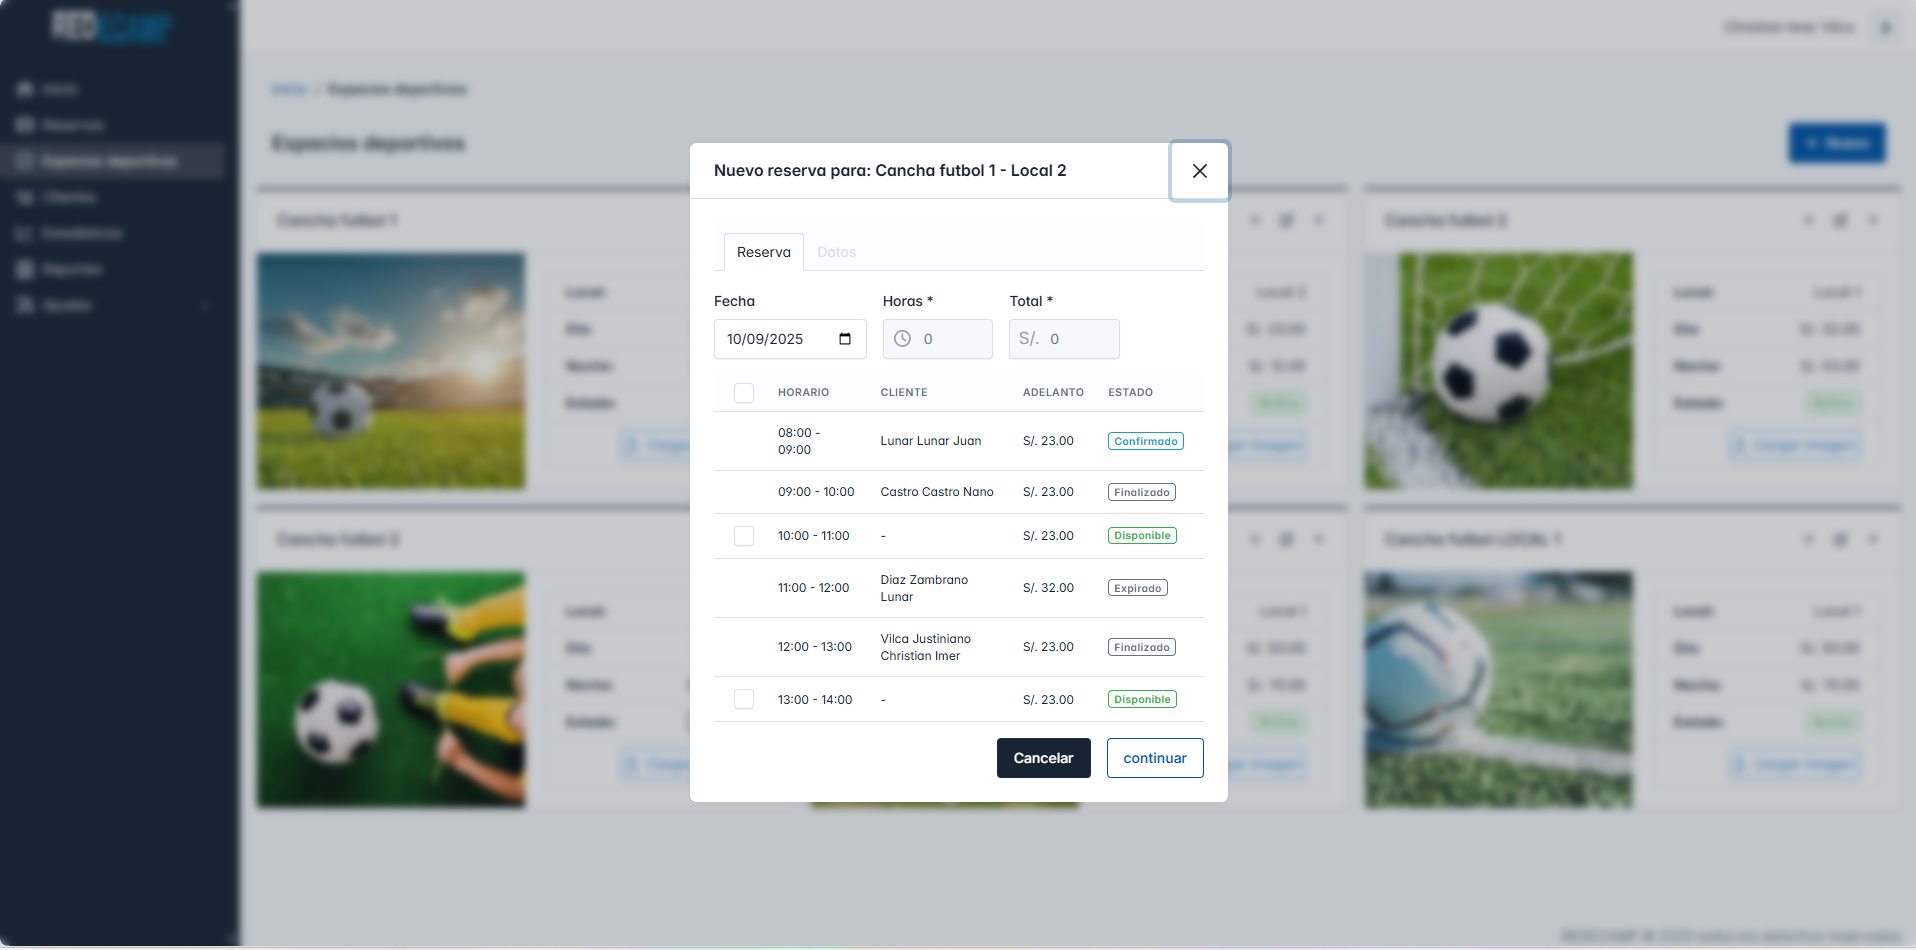Close the Nuevo reserva dialog with X

click(x=1199, y=171)
